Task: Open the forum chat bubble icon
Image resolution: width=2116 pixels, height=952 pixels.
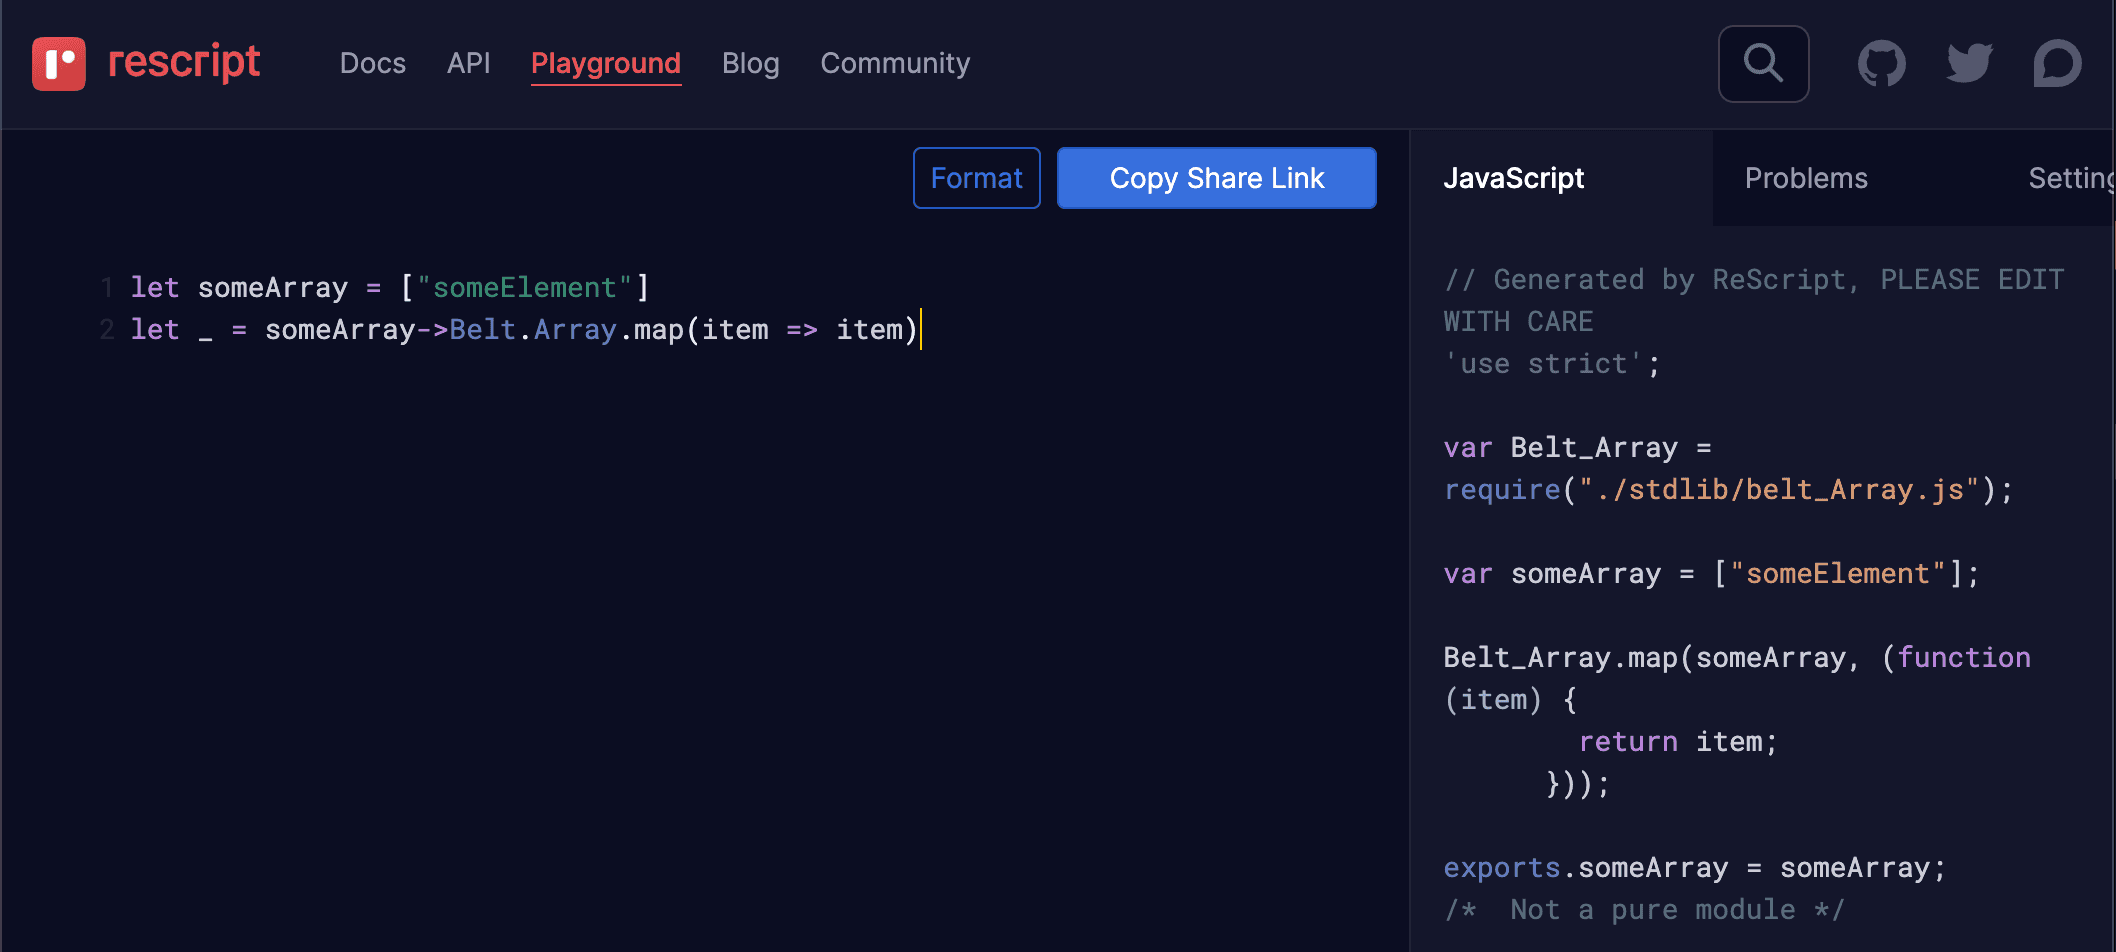Action: 2057,64
